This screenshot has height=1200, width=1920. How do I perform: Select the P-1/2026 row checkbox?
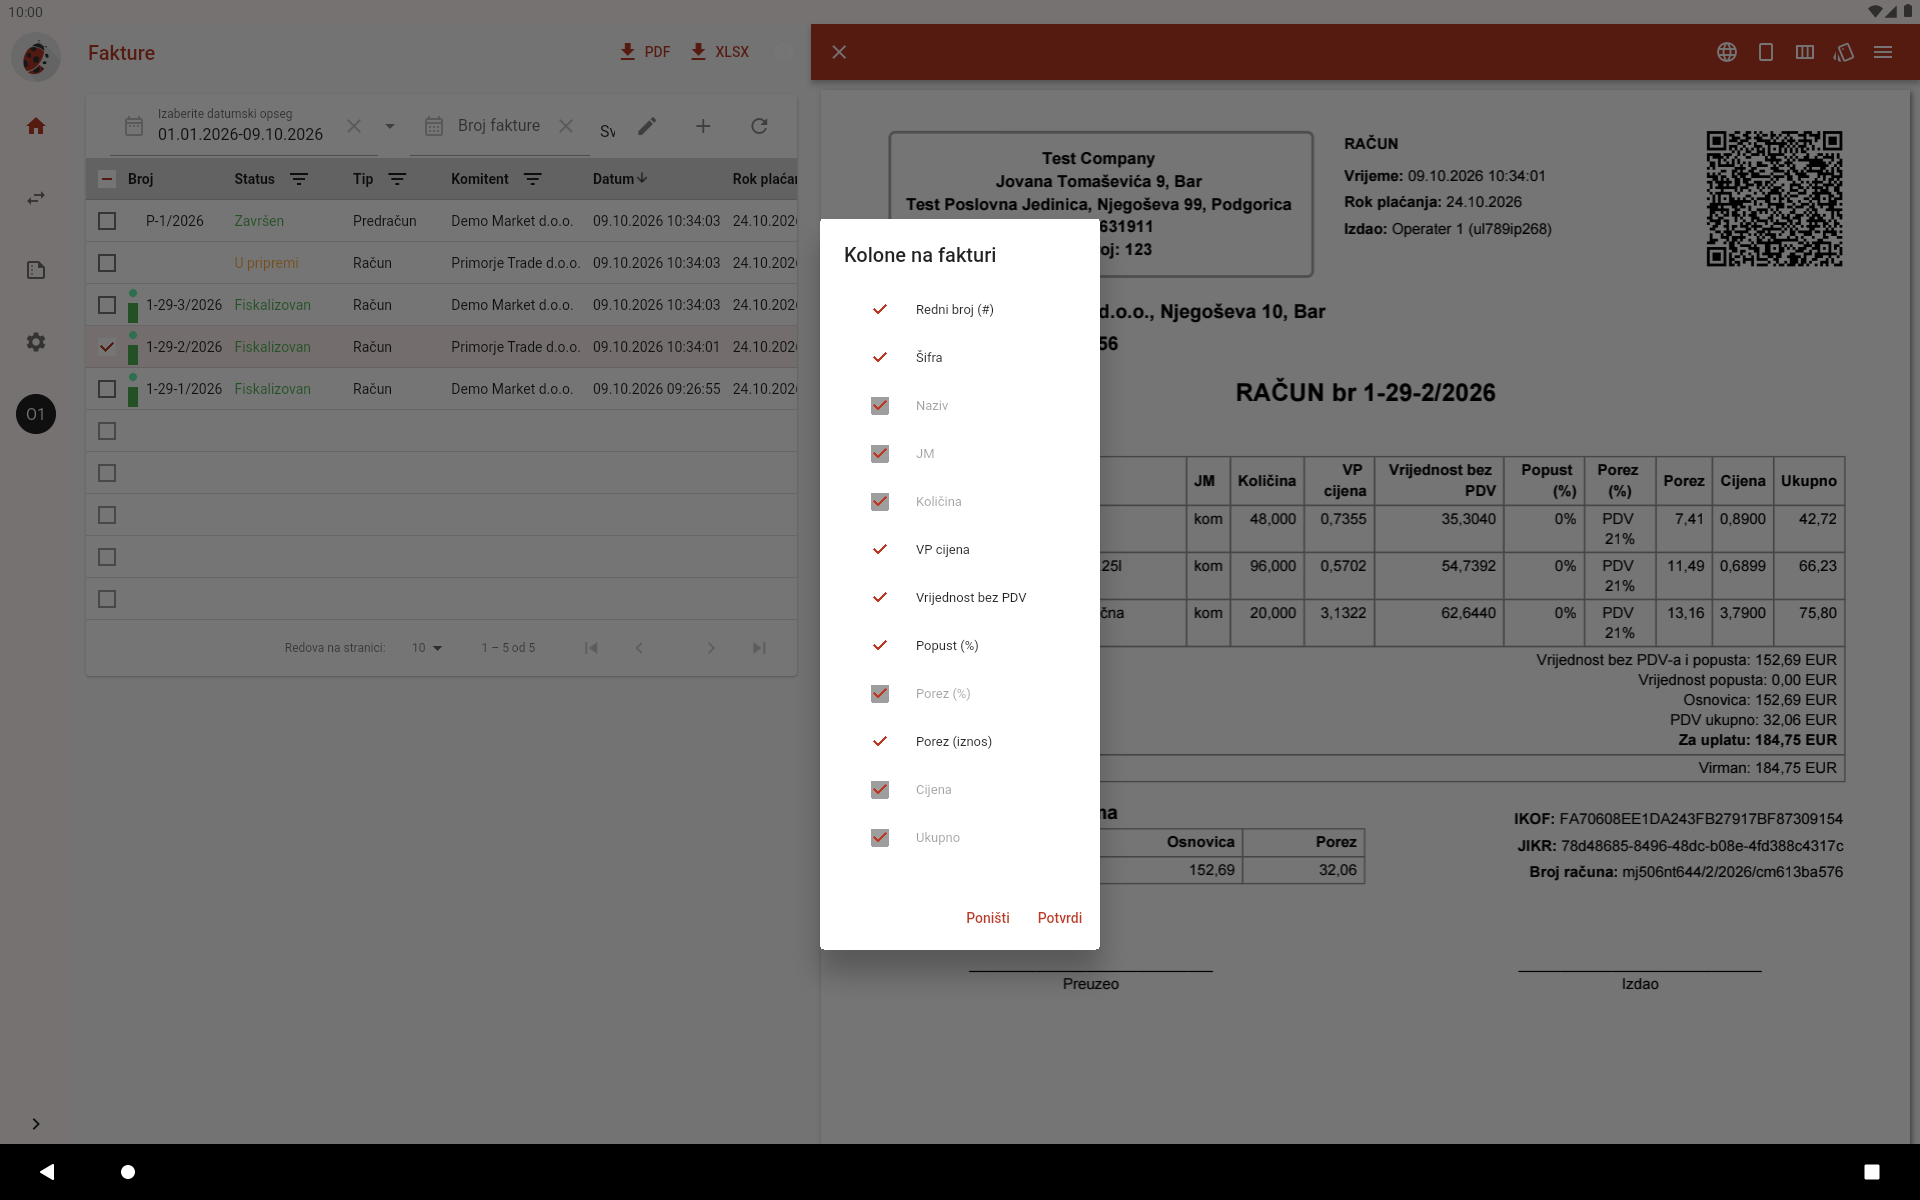[107, 221]
